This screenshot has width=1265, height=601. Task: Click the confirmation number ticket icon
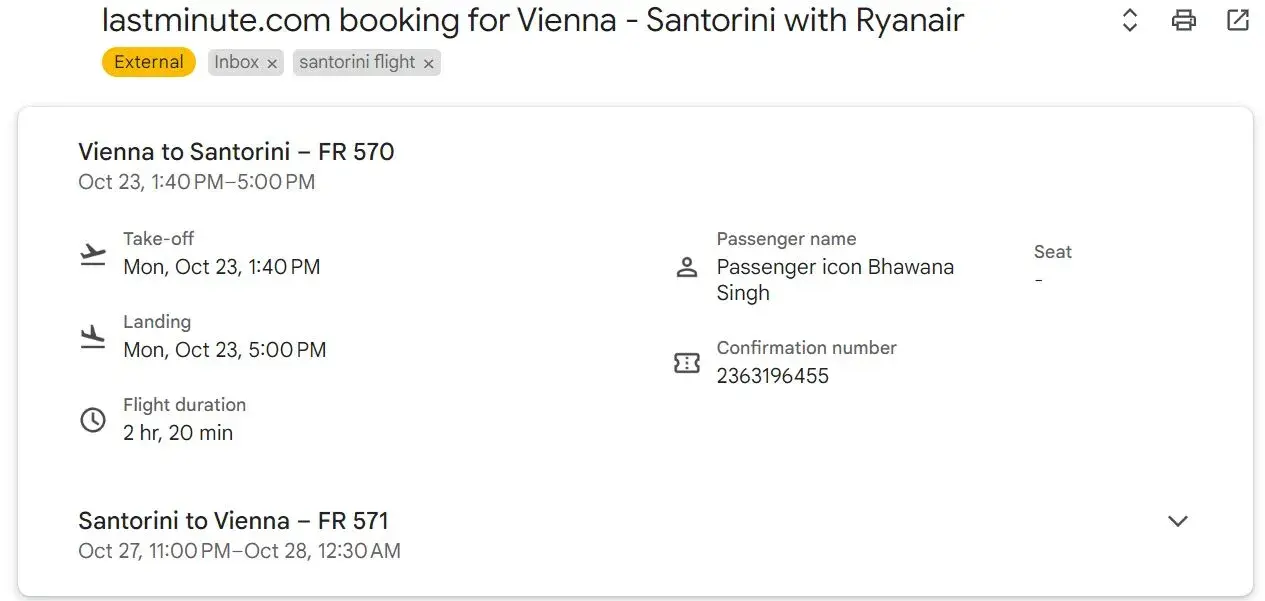[x=687, y=363]
